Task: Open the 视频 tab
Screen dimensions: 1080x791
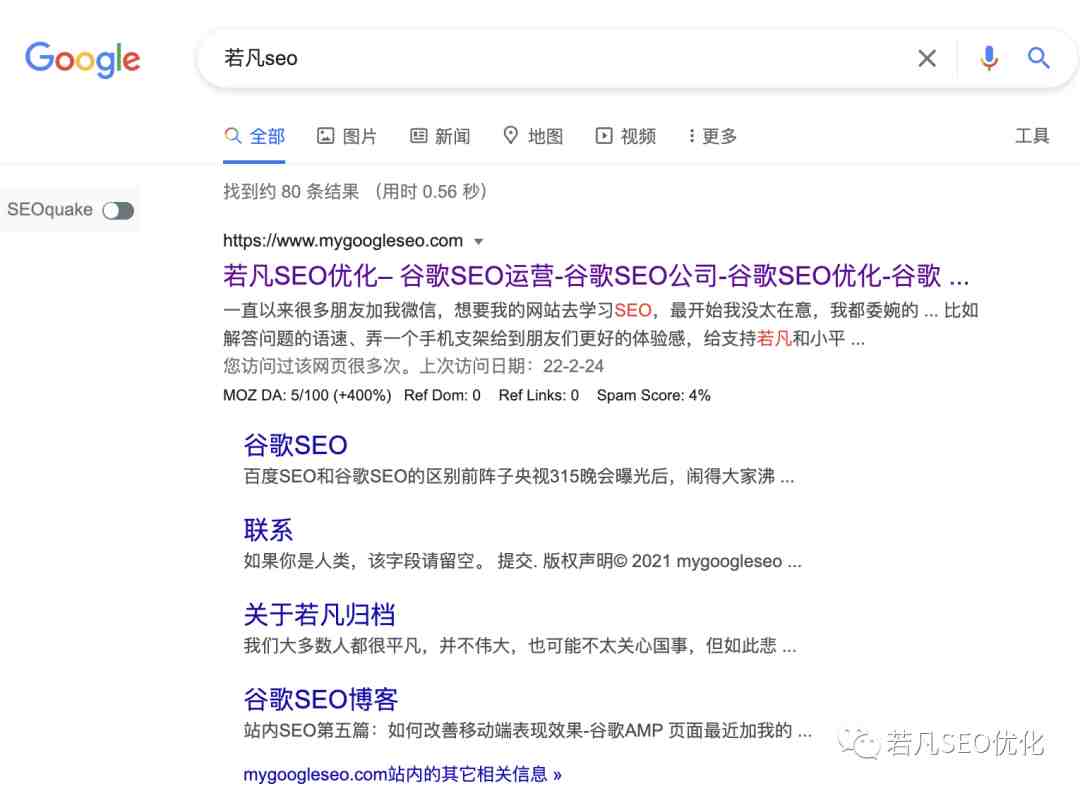Action: coord(626,136)
